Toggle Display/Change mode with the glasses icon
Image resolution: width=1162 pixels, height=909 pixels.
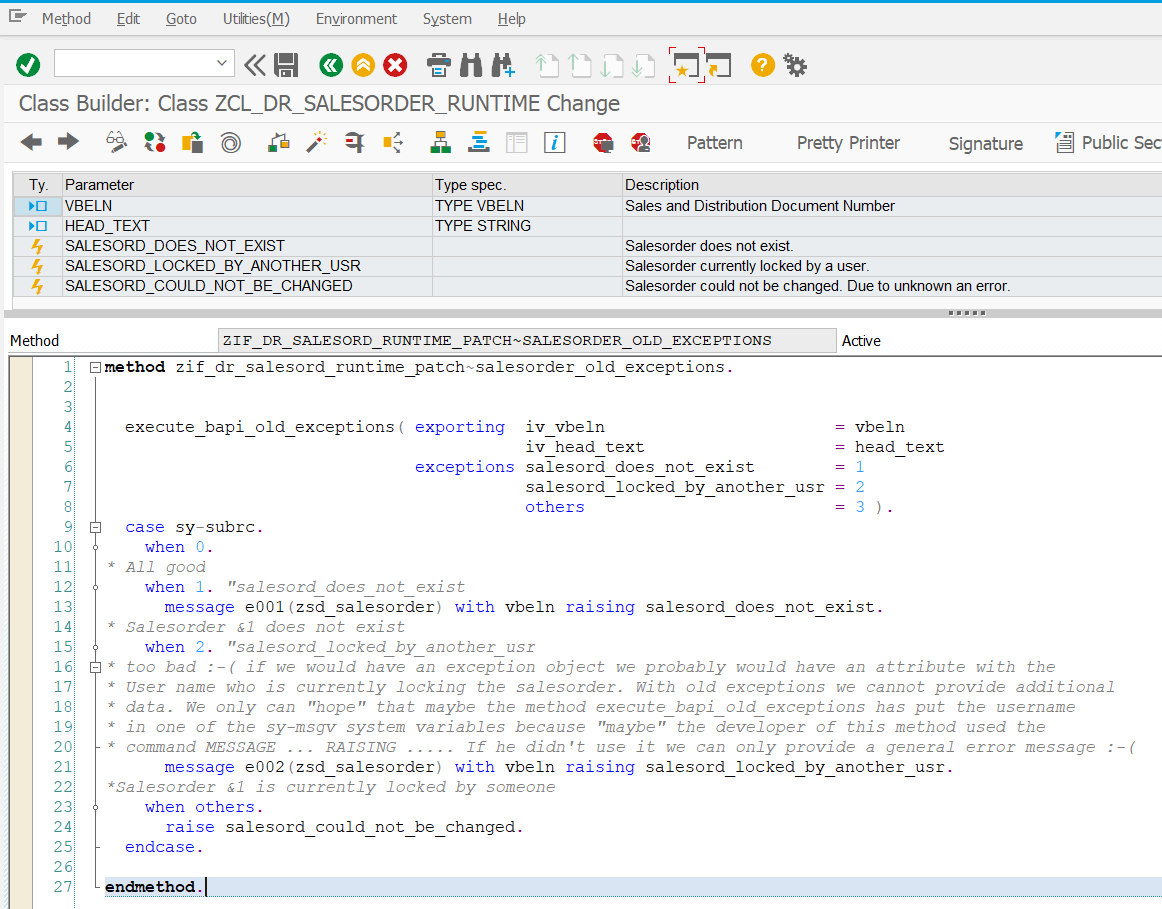pos(116,142)
